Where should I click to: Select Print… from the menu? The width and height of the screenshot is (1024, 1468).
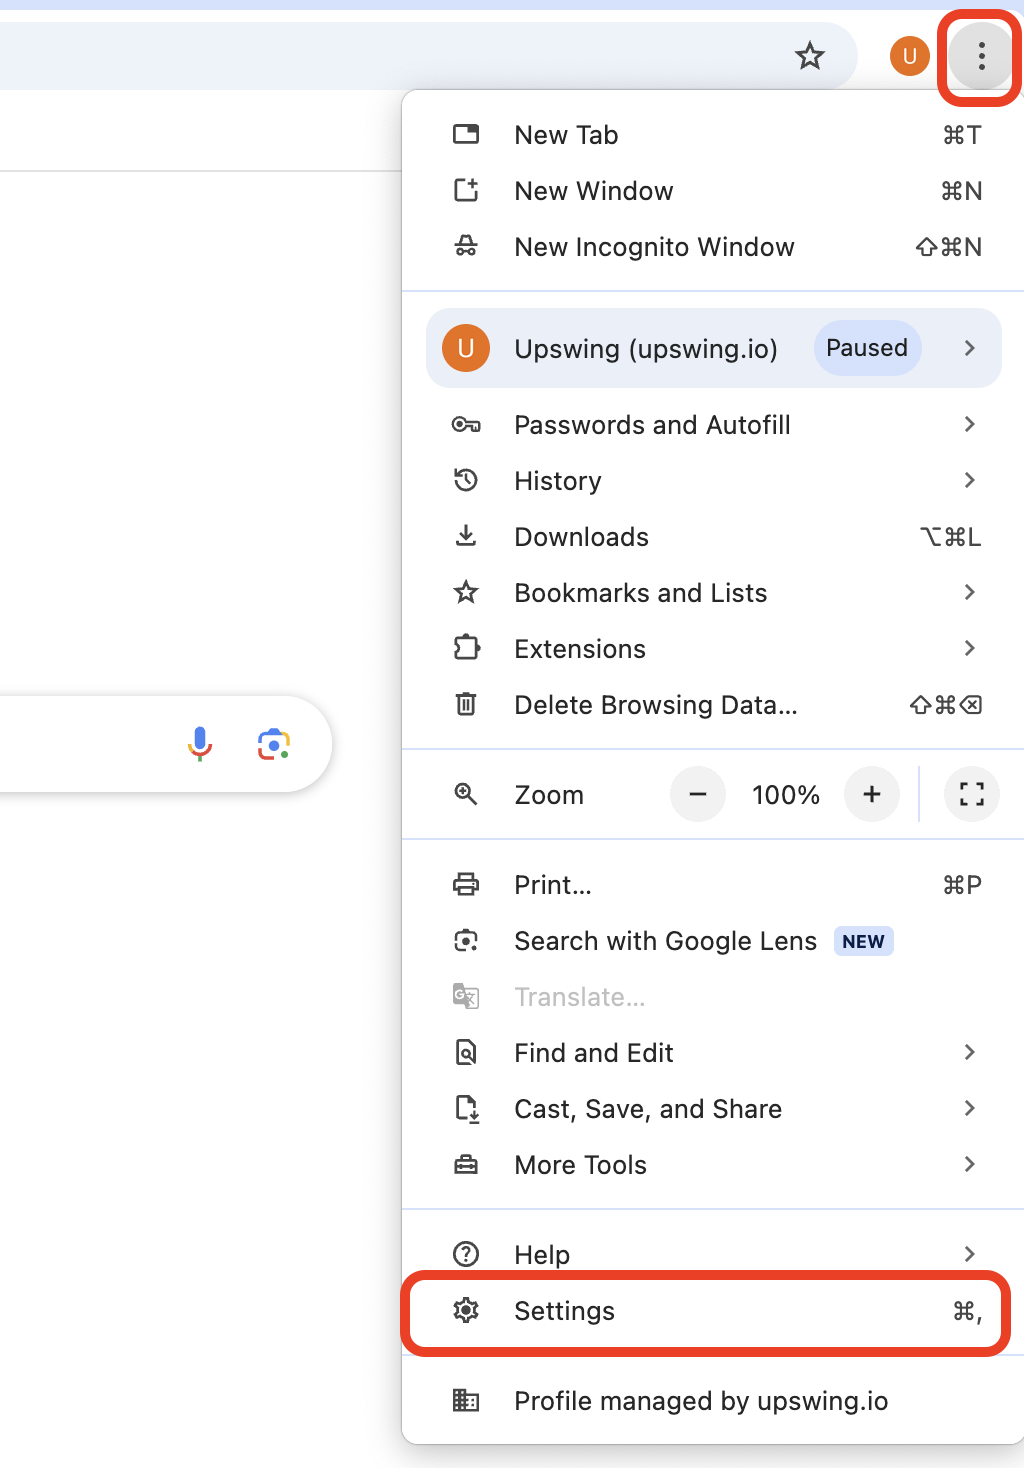tap(713, 884)
